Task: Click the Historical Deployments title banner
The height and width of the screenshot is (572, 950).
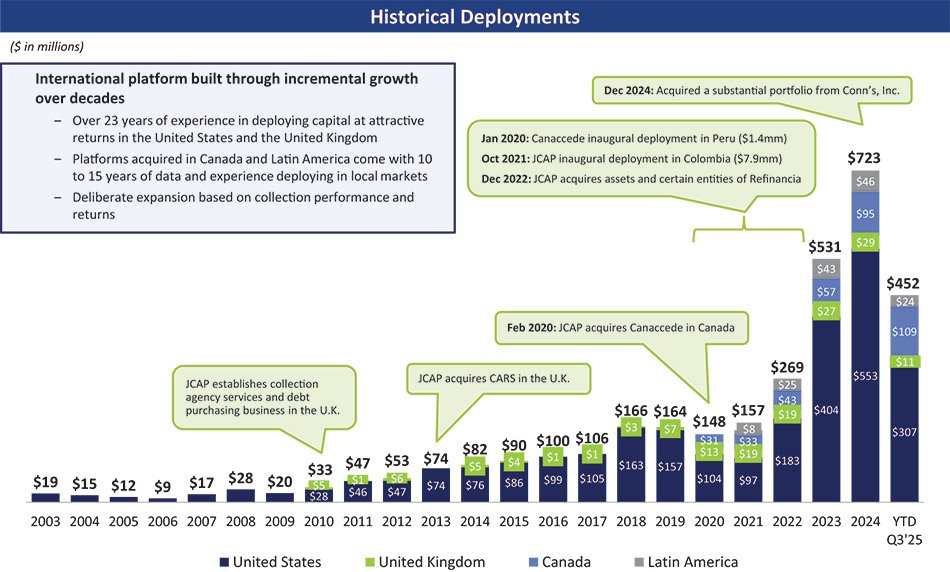Action: pyautogui.click(x=475, y=17)
